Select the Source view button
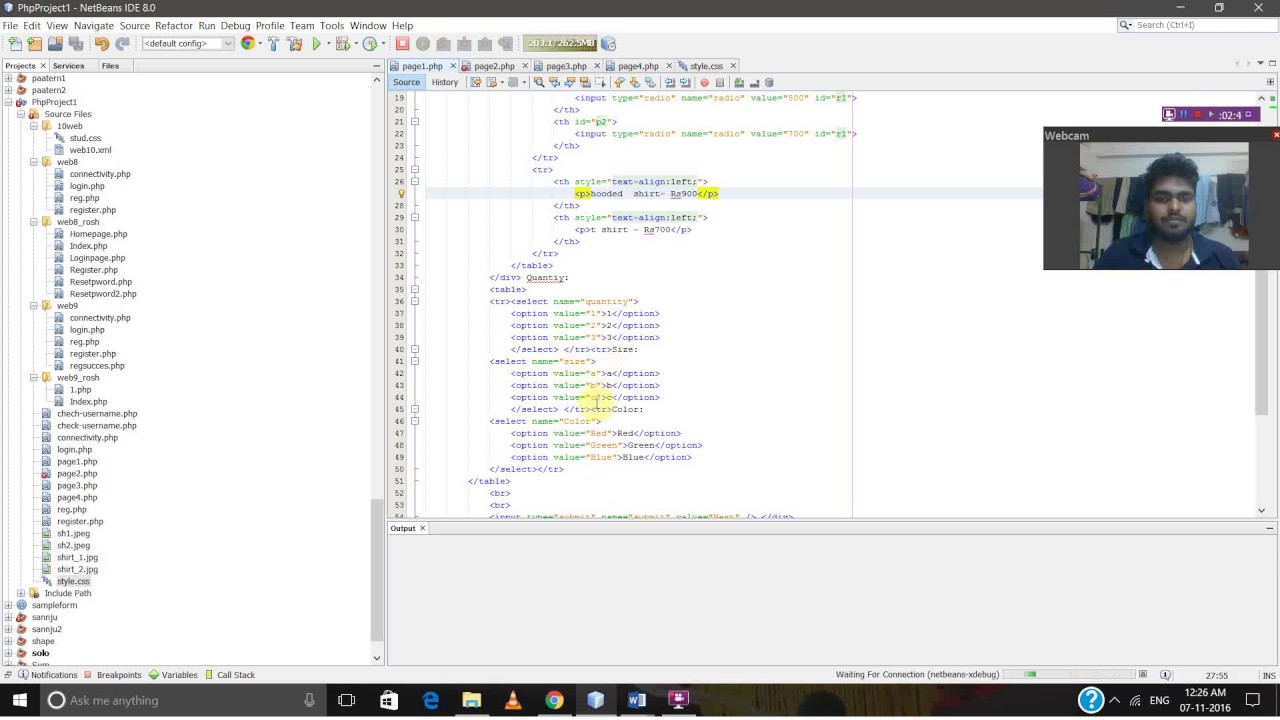This screenshot has width=1280, height=720. point(406,82)
